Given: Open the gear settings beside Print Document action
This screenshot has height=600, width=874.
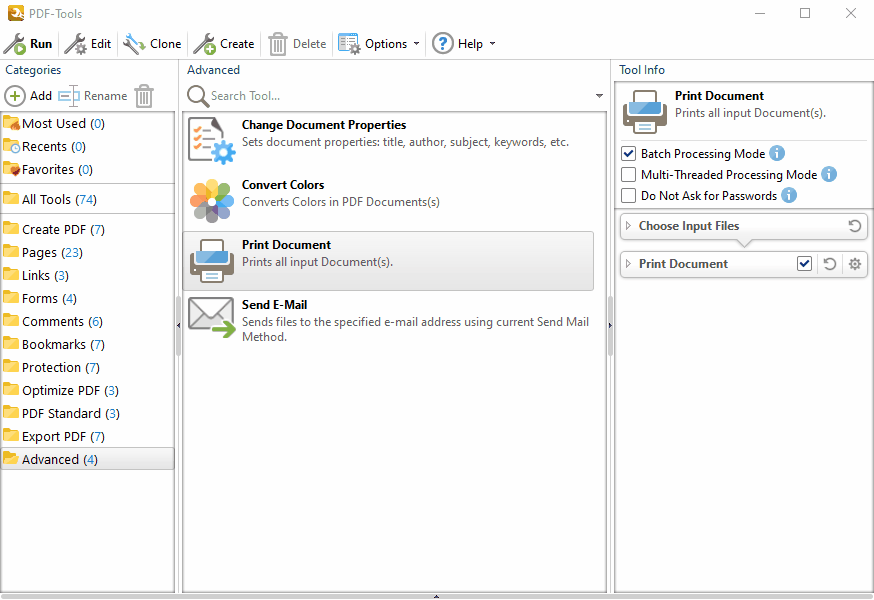Looking at the screenshot, I should 854,264.
